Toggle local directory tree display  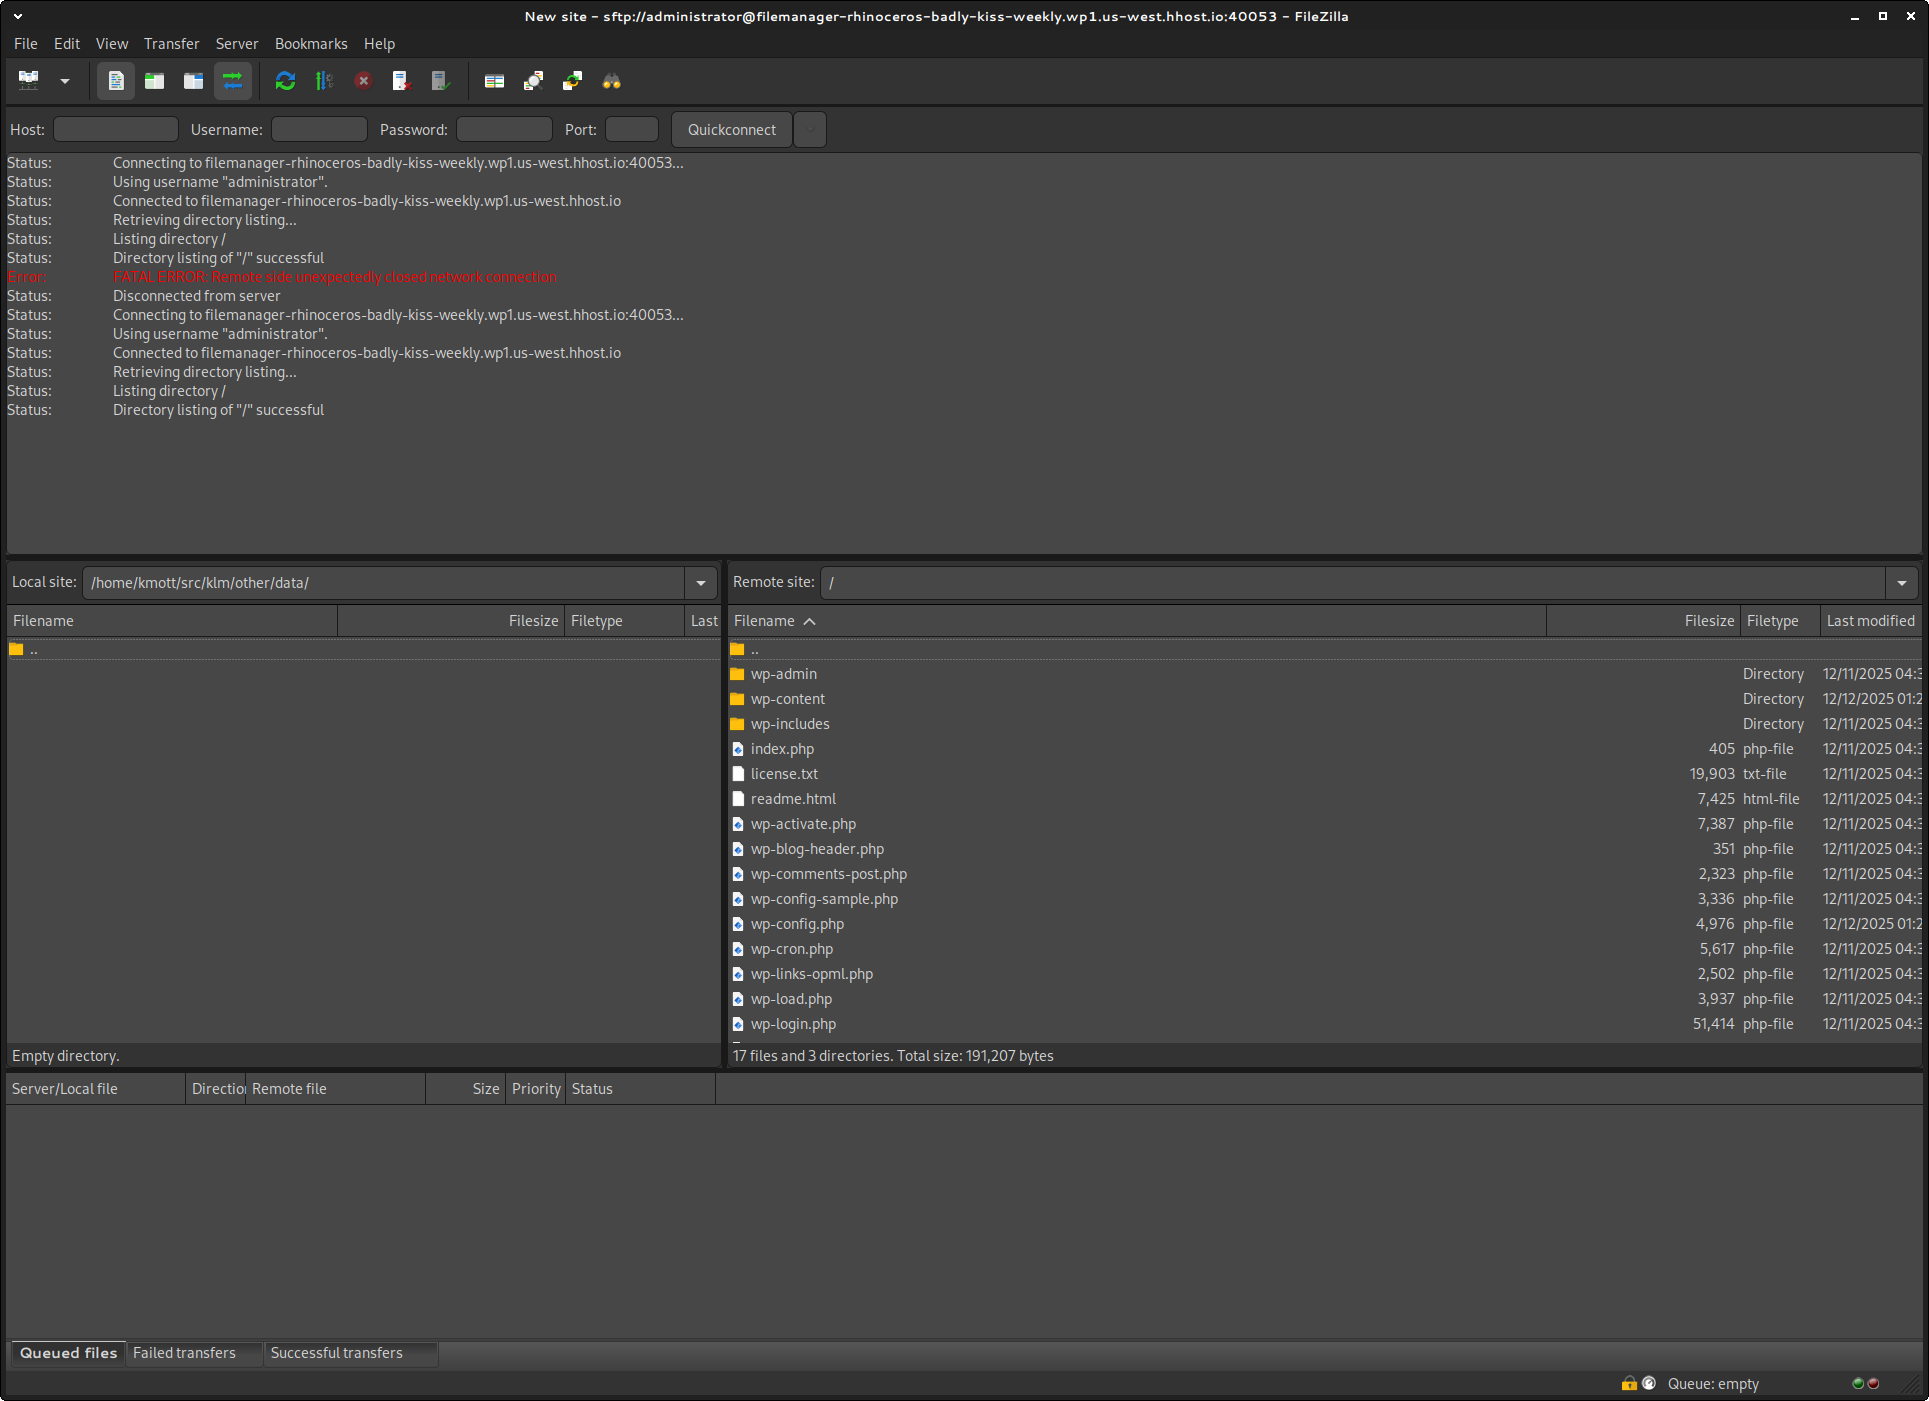[x=155, y=81]
